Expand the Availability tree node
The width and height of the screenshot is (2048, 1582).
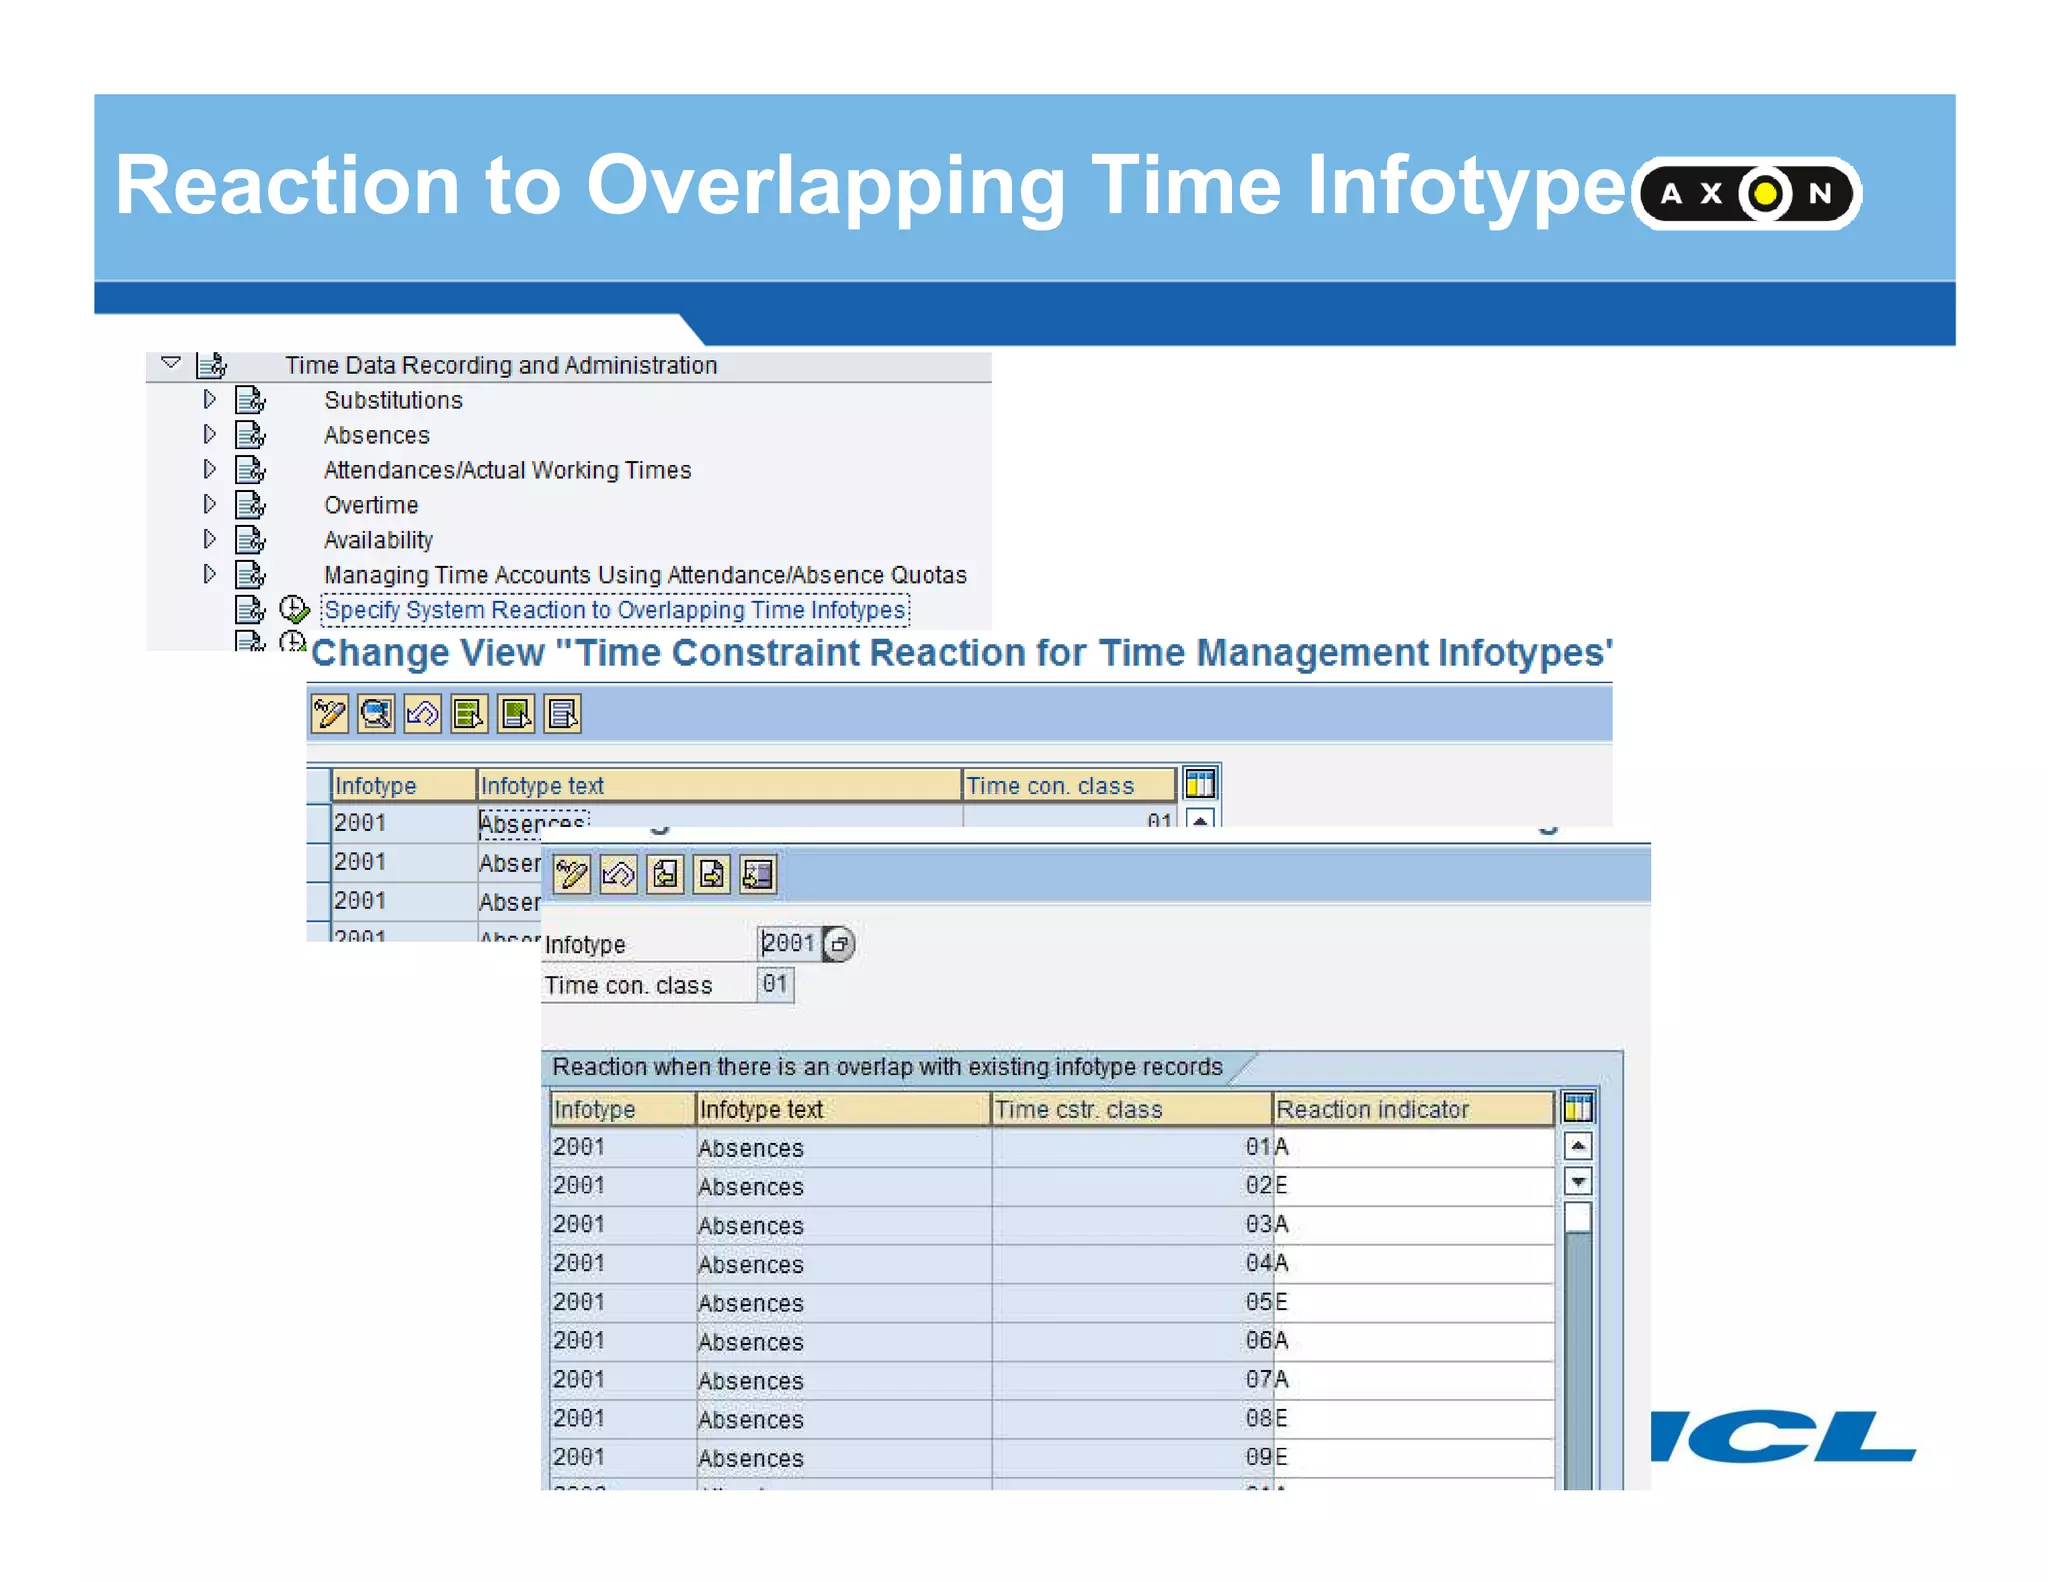click(x=209, y=539)
